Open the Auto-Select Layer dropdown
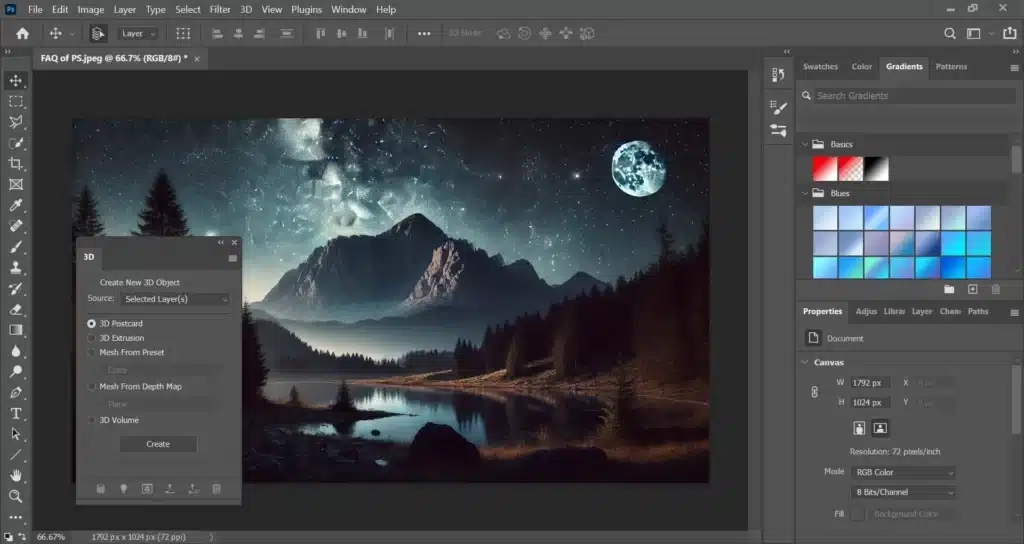The width and height of the screenshot is (1024, 544). [138, 33]
